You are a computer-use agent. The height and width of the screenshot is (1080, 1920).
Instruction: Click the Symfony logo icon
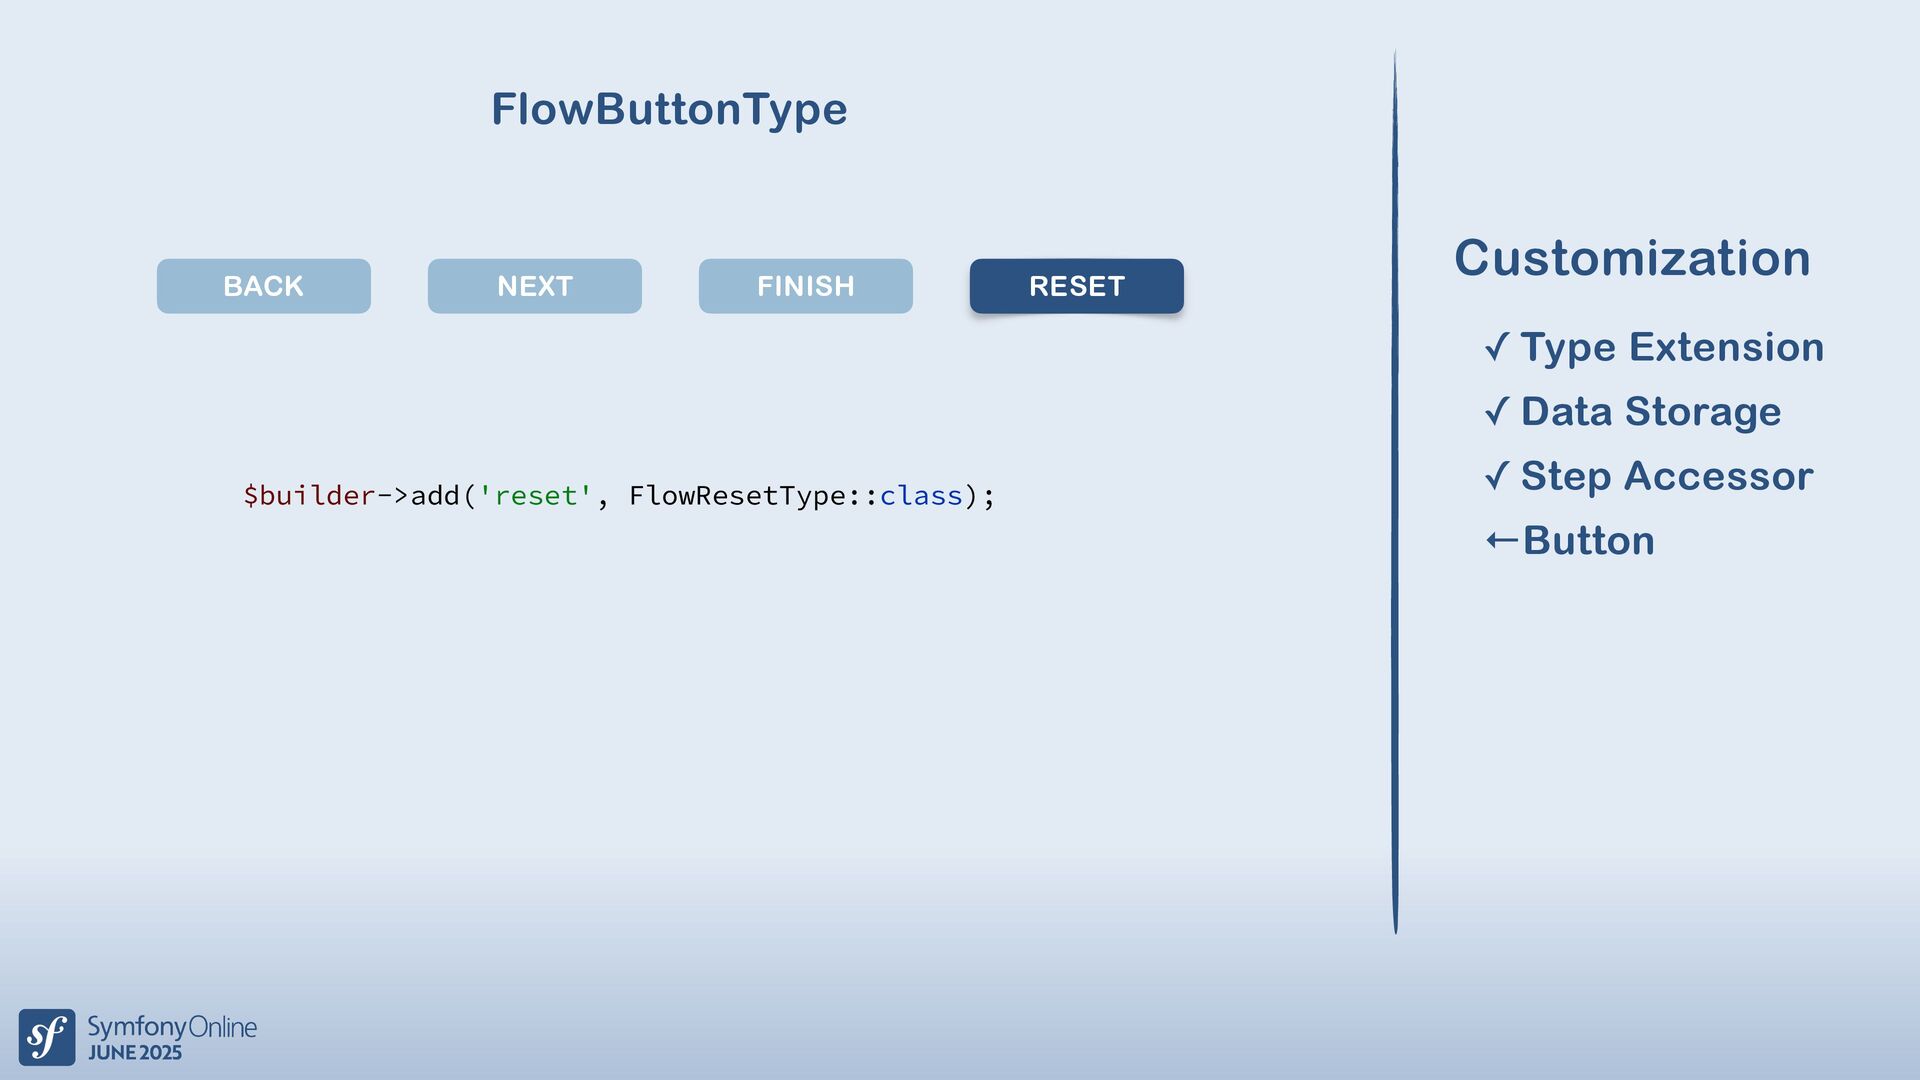coord(47,1037)
